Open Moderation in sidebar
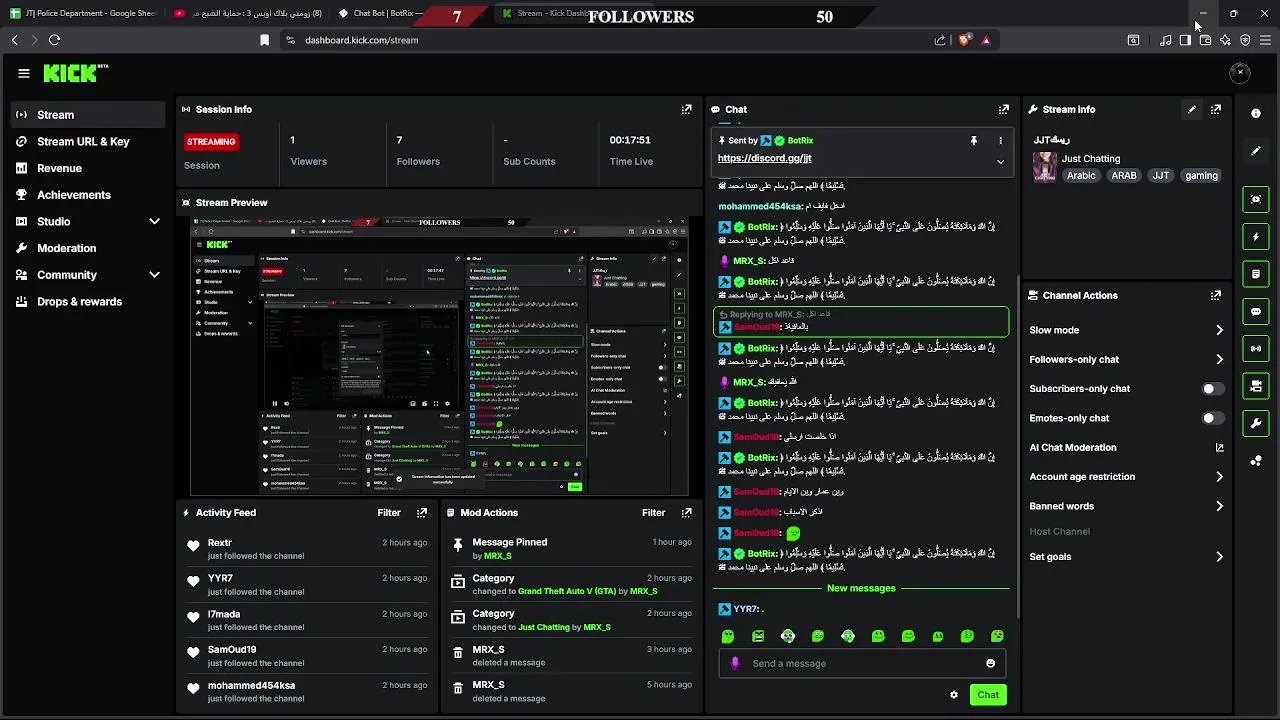The image size is (1280, 720). click(x=88, y=248)
